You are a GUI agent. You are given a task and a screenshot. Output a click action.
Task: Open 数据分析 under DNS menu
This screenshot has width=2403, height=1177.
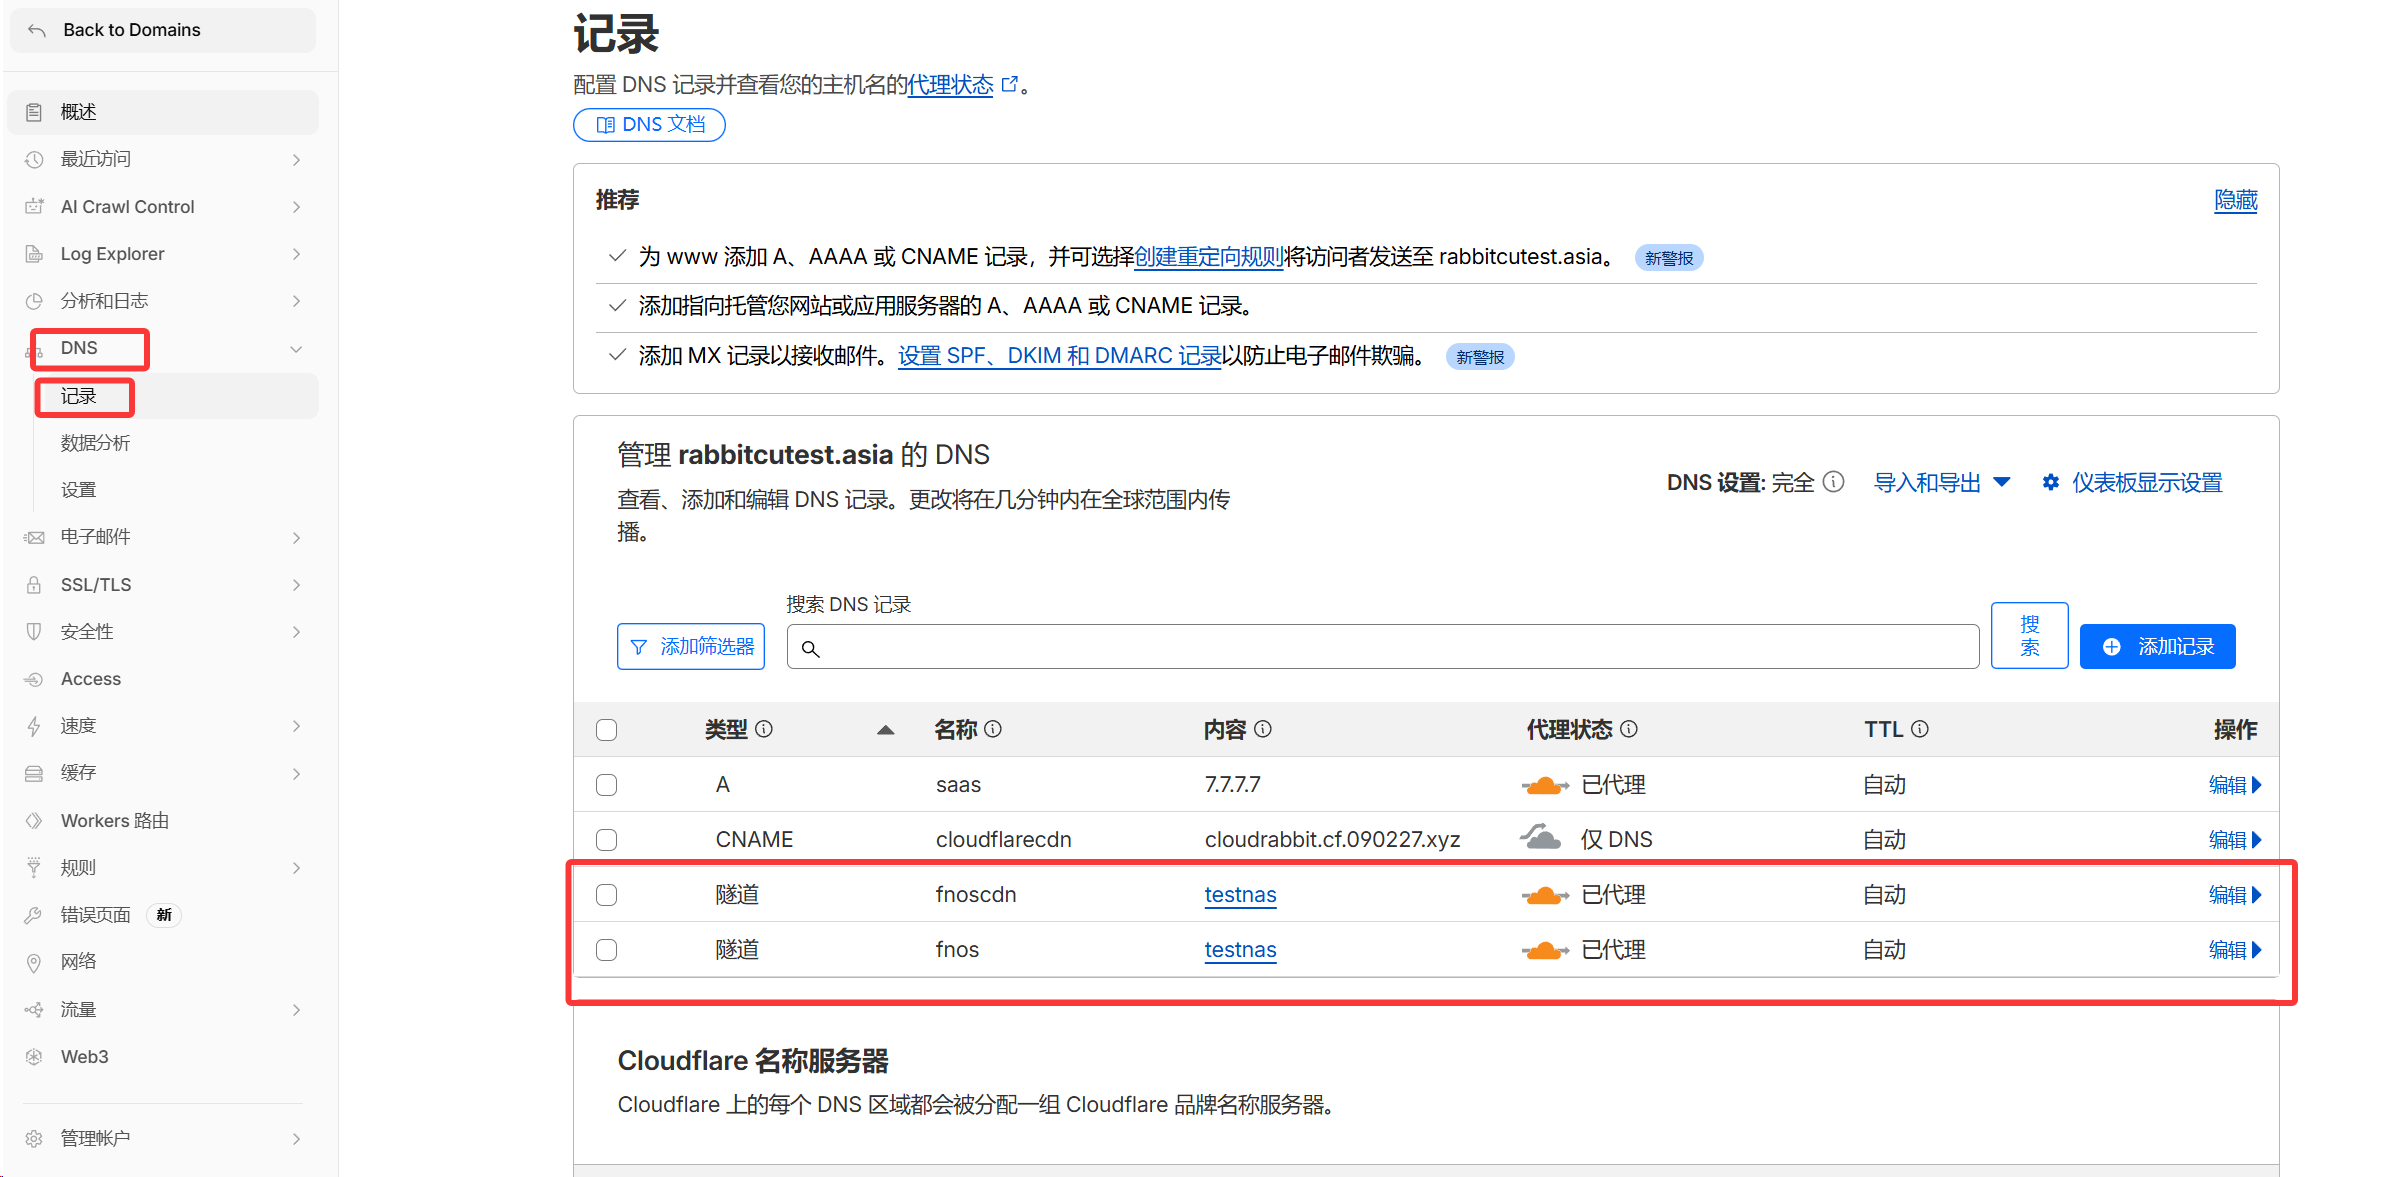95,443
